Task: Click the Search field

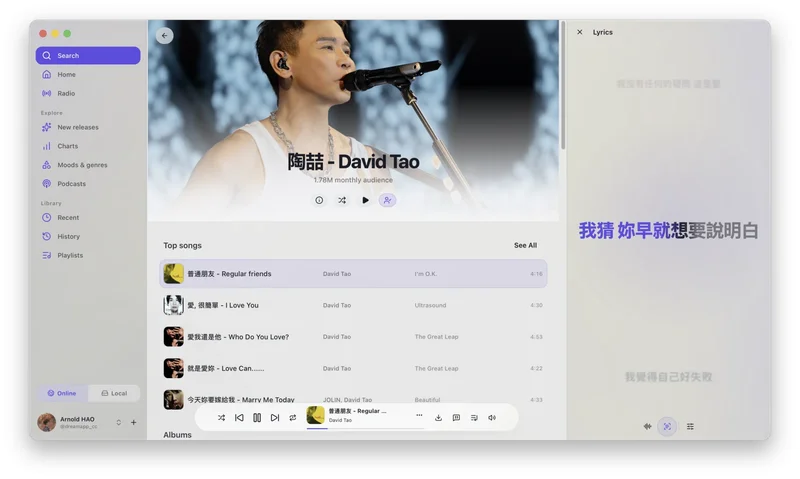Action: [x=88, y=56]
